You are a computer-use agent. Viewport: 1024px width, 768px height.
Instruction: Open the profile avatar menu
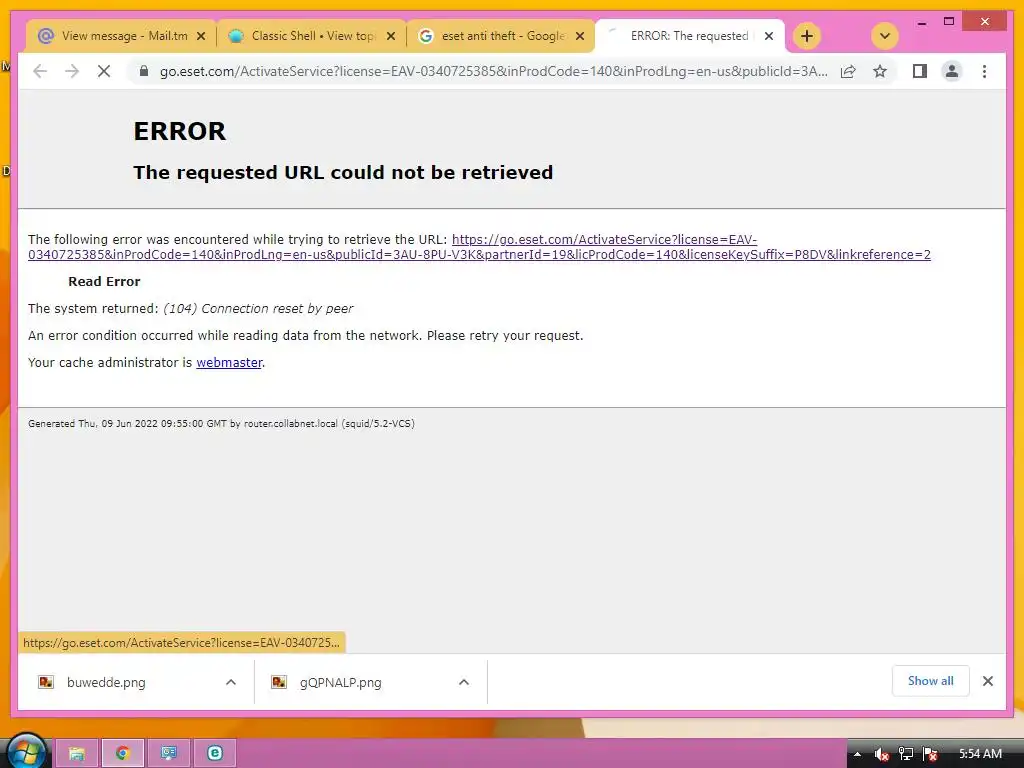pos(952,71)
